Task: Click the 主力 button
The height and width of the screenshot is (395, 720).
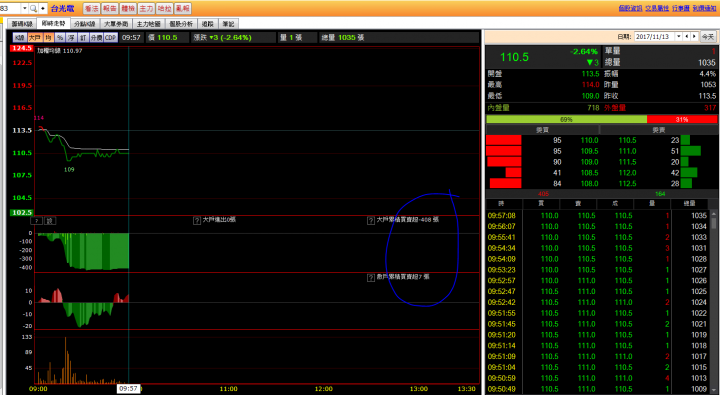Action: tap(146, 8)
